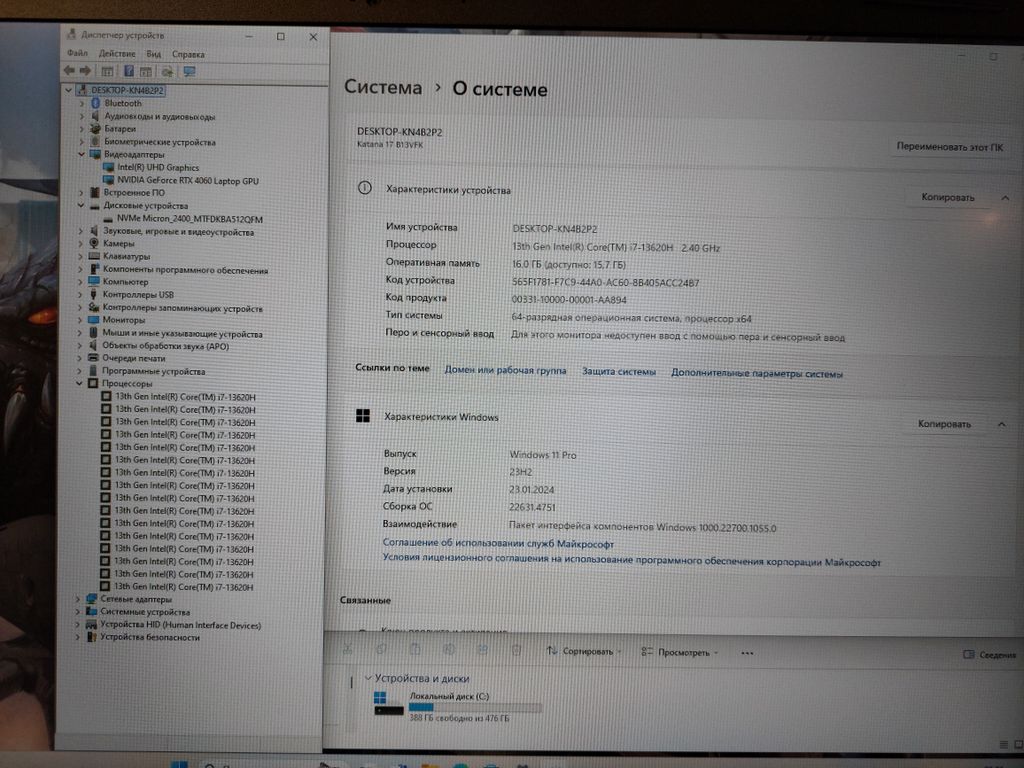1024x768 pixels.
Task: Click the scan for hardware changes icon
Action: (x=167, y=71)
